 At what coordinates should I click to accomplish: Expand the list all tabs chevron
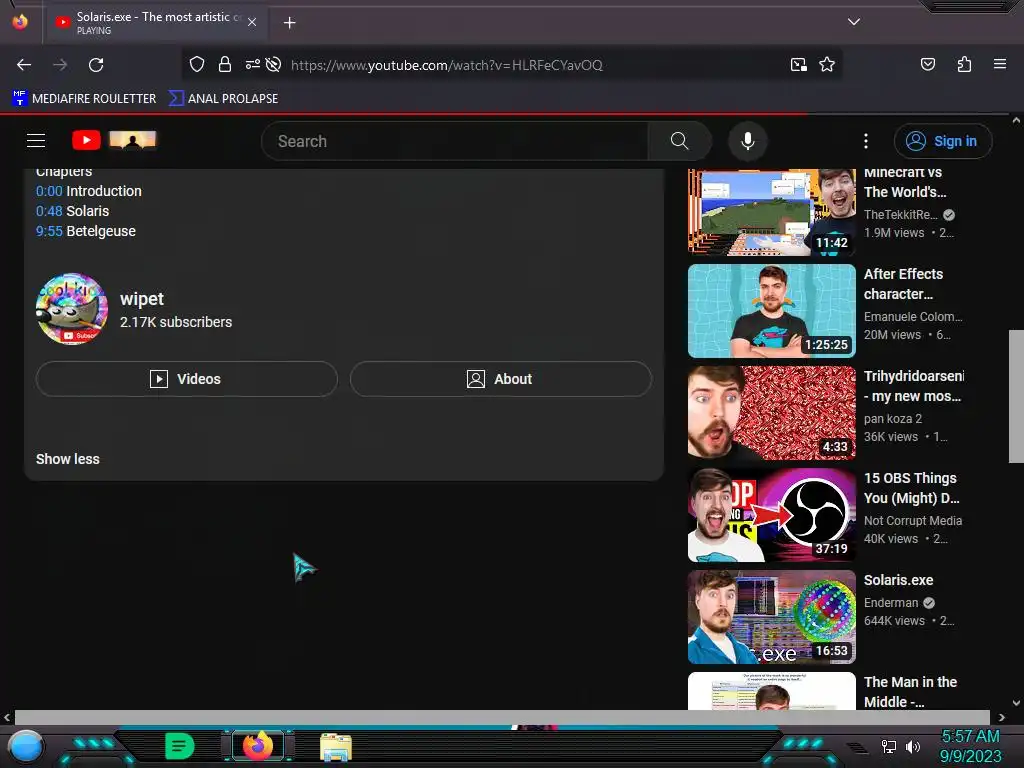tap(853, 22)
